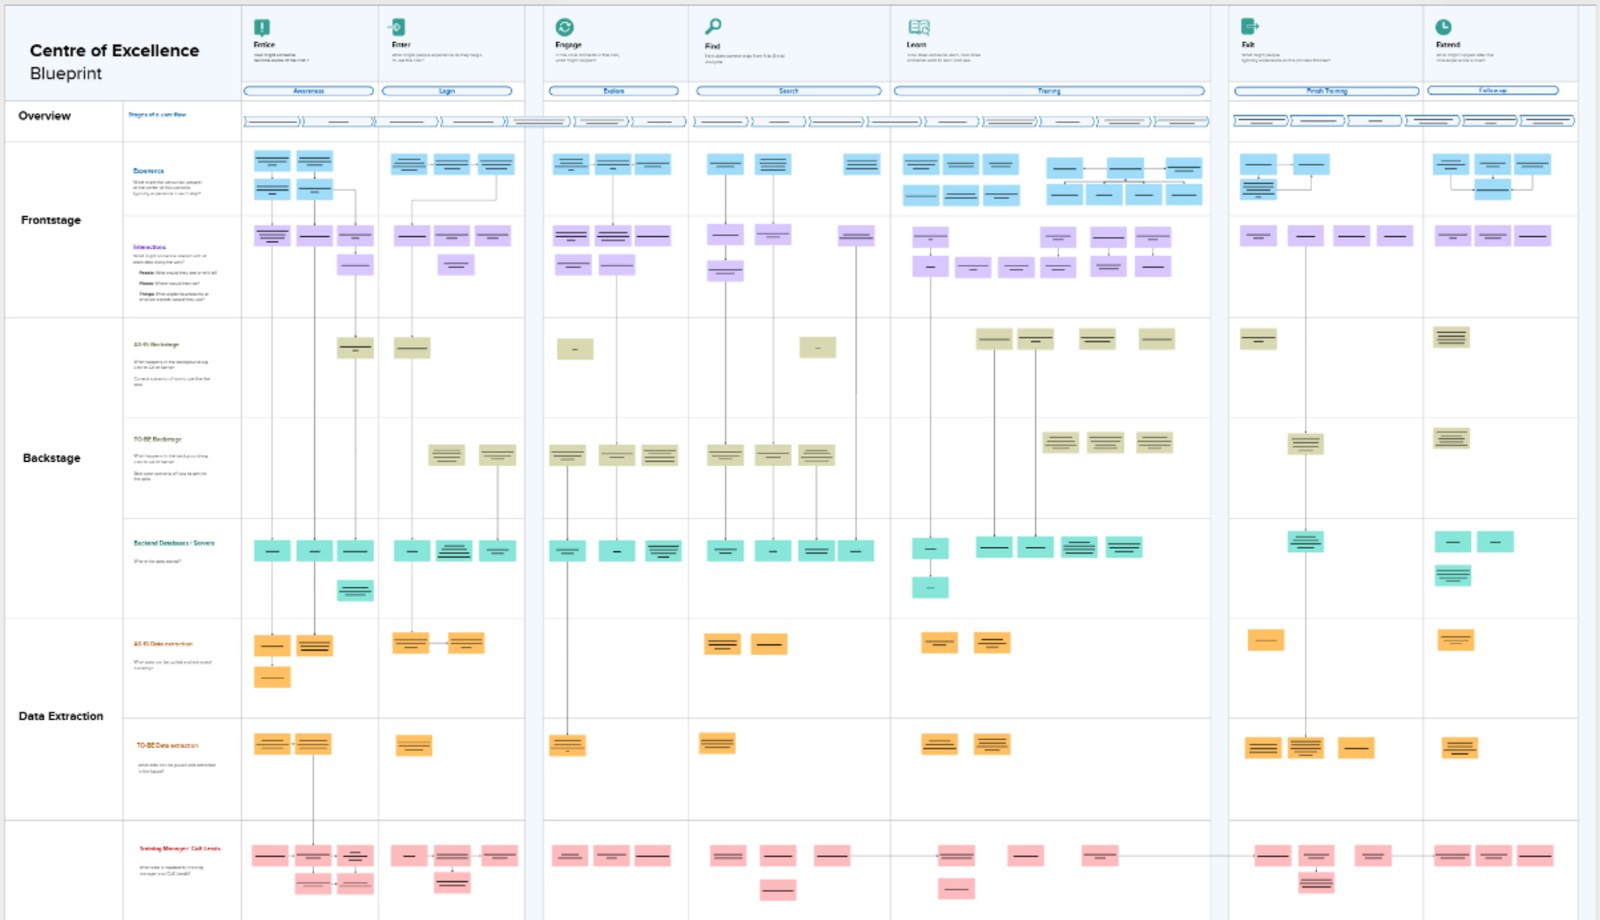This screenshot has height=920, width=1600.
Task: Click the 'Interactions' sub-row heading
Action: [x=150, y=247]
